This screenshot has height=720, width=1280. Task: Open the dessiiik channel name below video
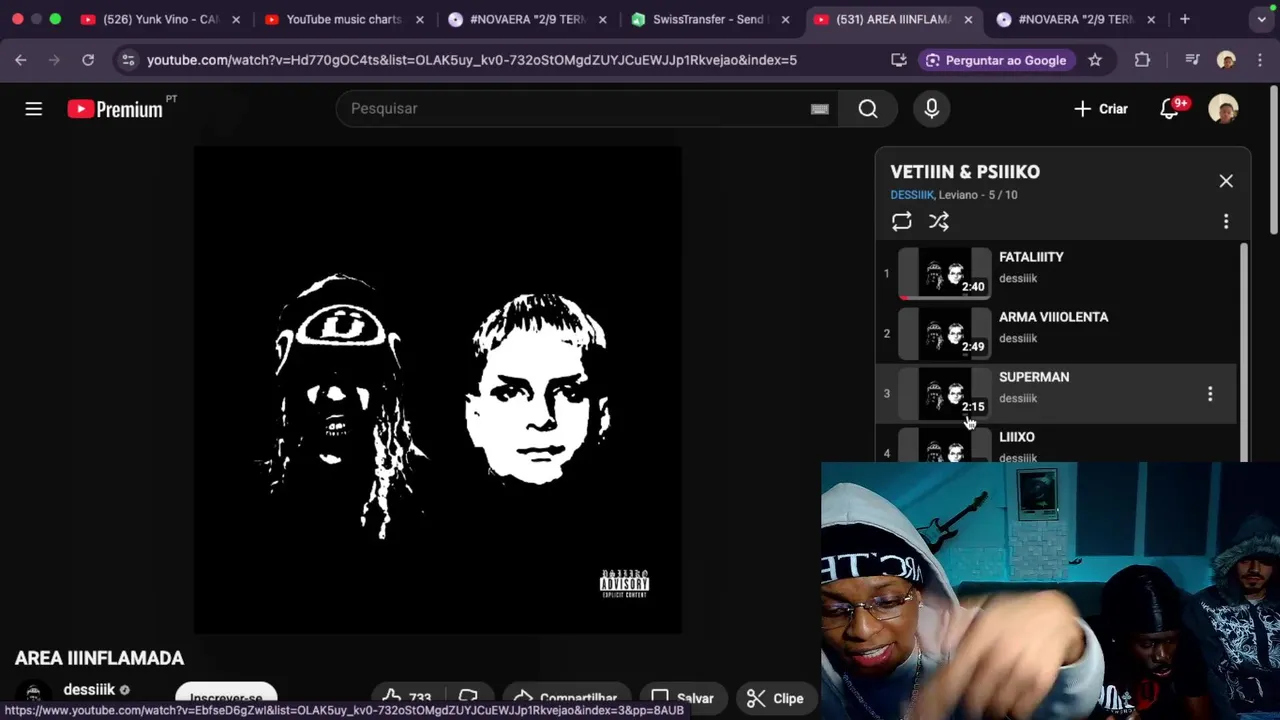click(x=89, y=689)
